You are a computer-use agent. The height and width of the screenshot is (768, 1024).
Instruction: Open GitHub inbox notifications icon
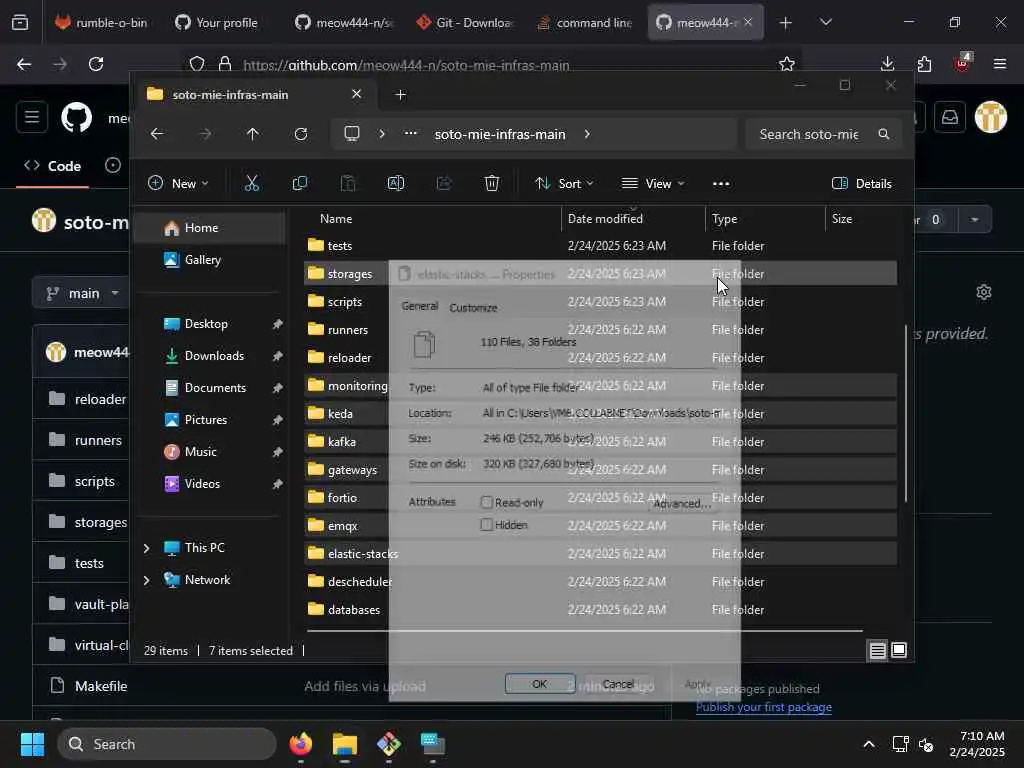coord(950,118)
